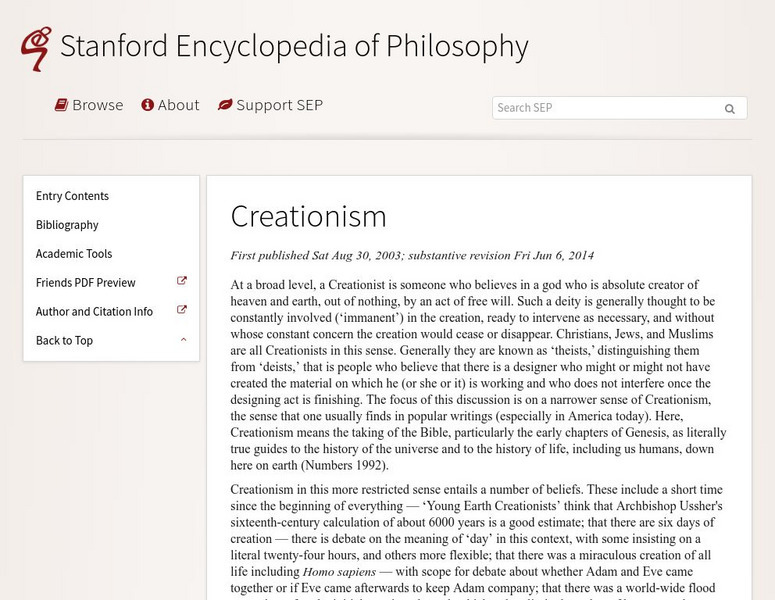Jump Back to Top of page
775x600 pixels.
(64, 341)
